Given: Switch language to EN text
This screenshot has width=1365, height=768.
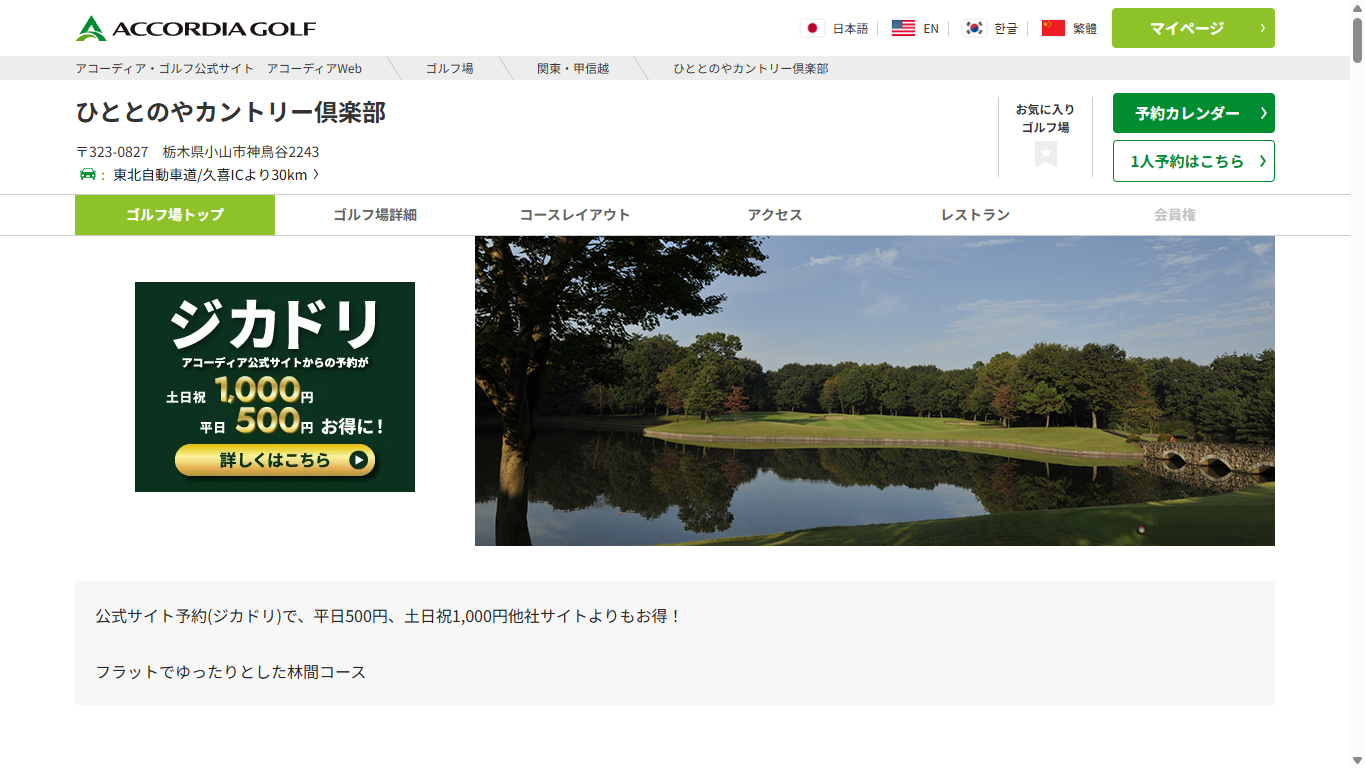Looking at the screenshot, I should (931, 28).
